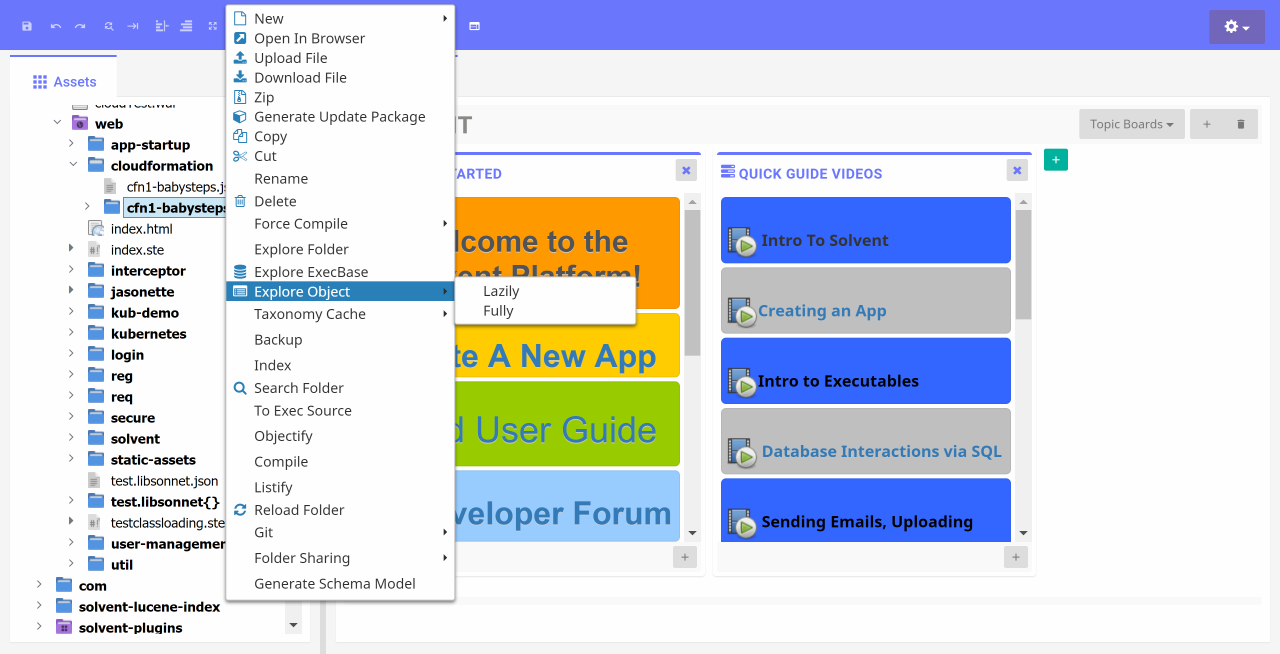Expand the kubernetes folder node
Viewport: 1280px width, 654px height.
click(72, 334)
